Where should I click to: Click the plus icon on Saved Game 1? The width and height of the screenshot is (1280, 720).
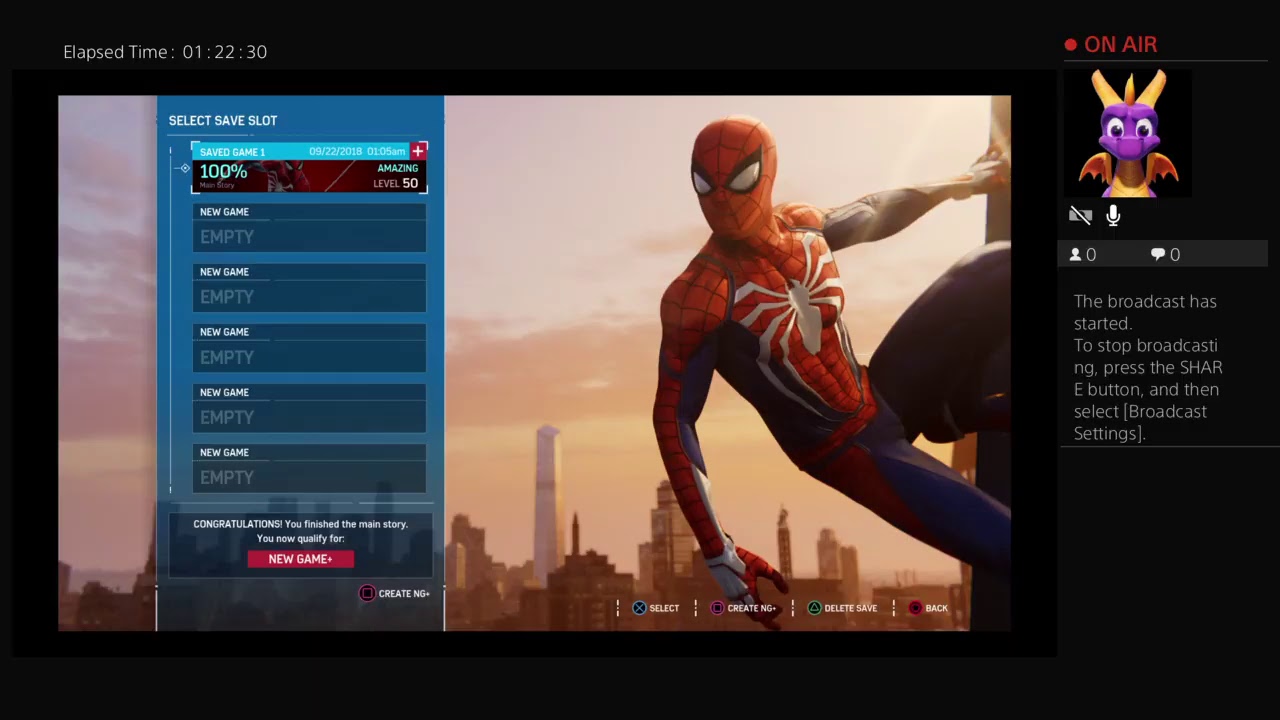coord(419,151)
